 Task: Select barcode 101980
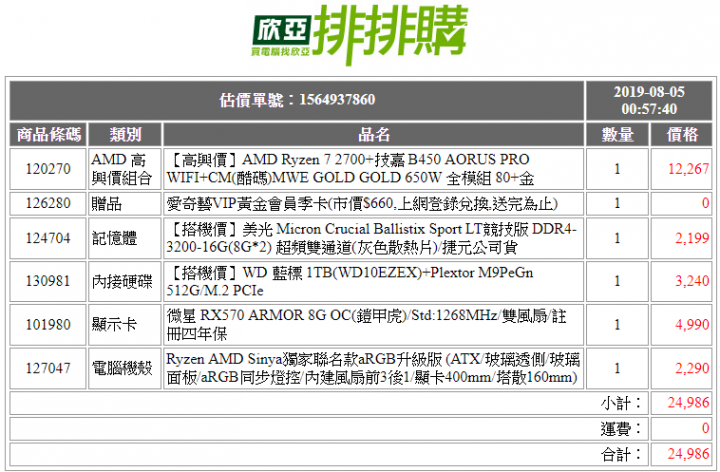[48, 325]
